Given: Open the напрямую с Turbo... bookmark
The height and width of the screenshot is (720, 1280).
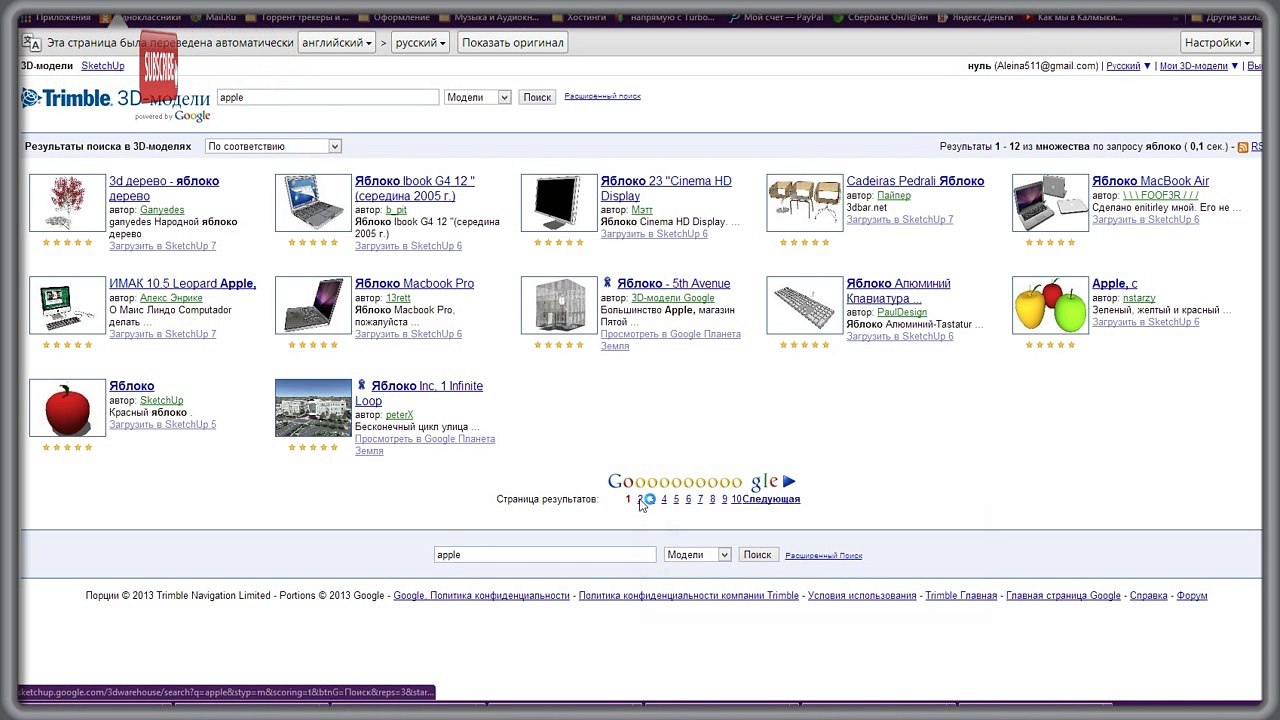Looking at the screenshot, I should click(667, 17).
